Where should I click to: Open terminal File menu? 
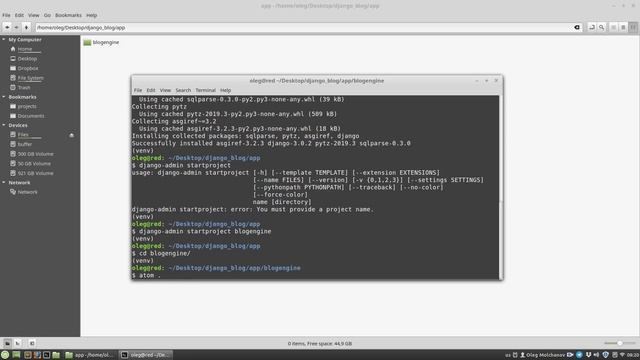coord(138,90)
